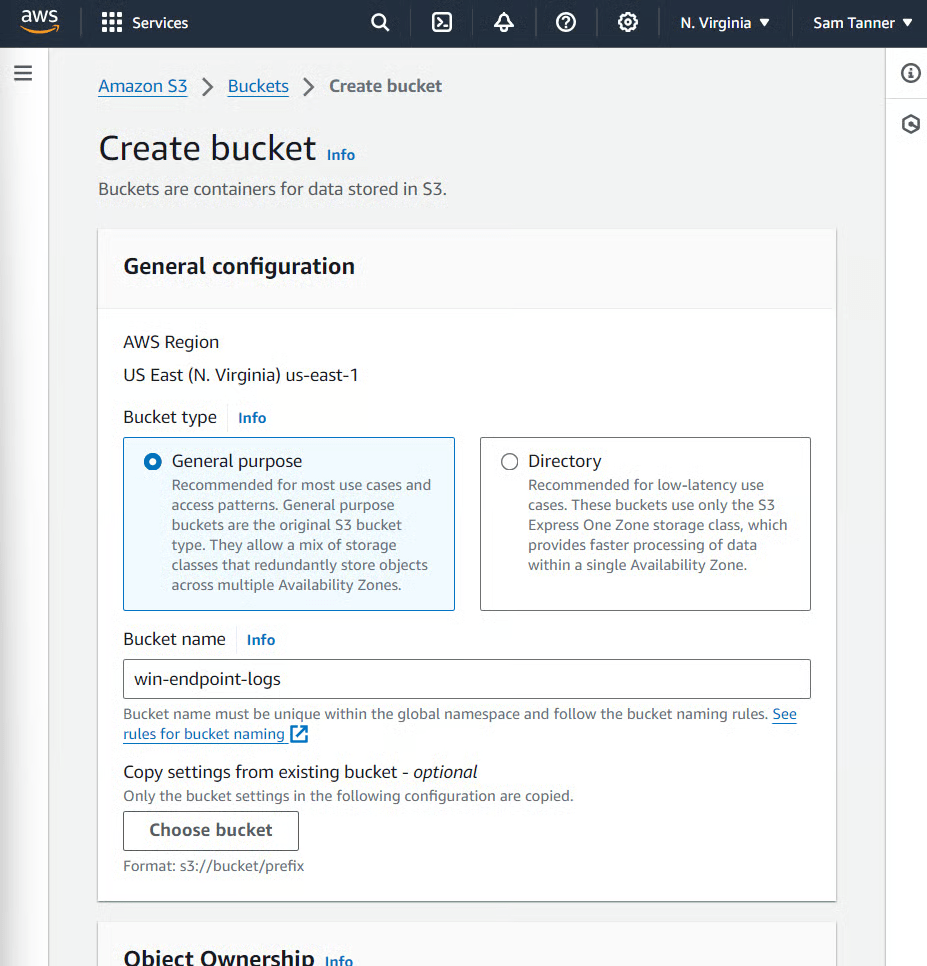Open the rules for bucket naming link
The image size is (927, 966).
tap(204, 734)
